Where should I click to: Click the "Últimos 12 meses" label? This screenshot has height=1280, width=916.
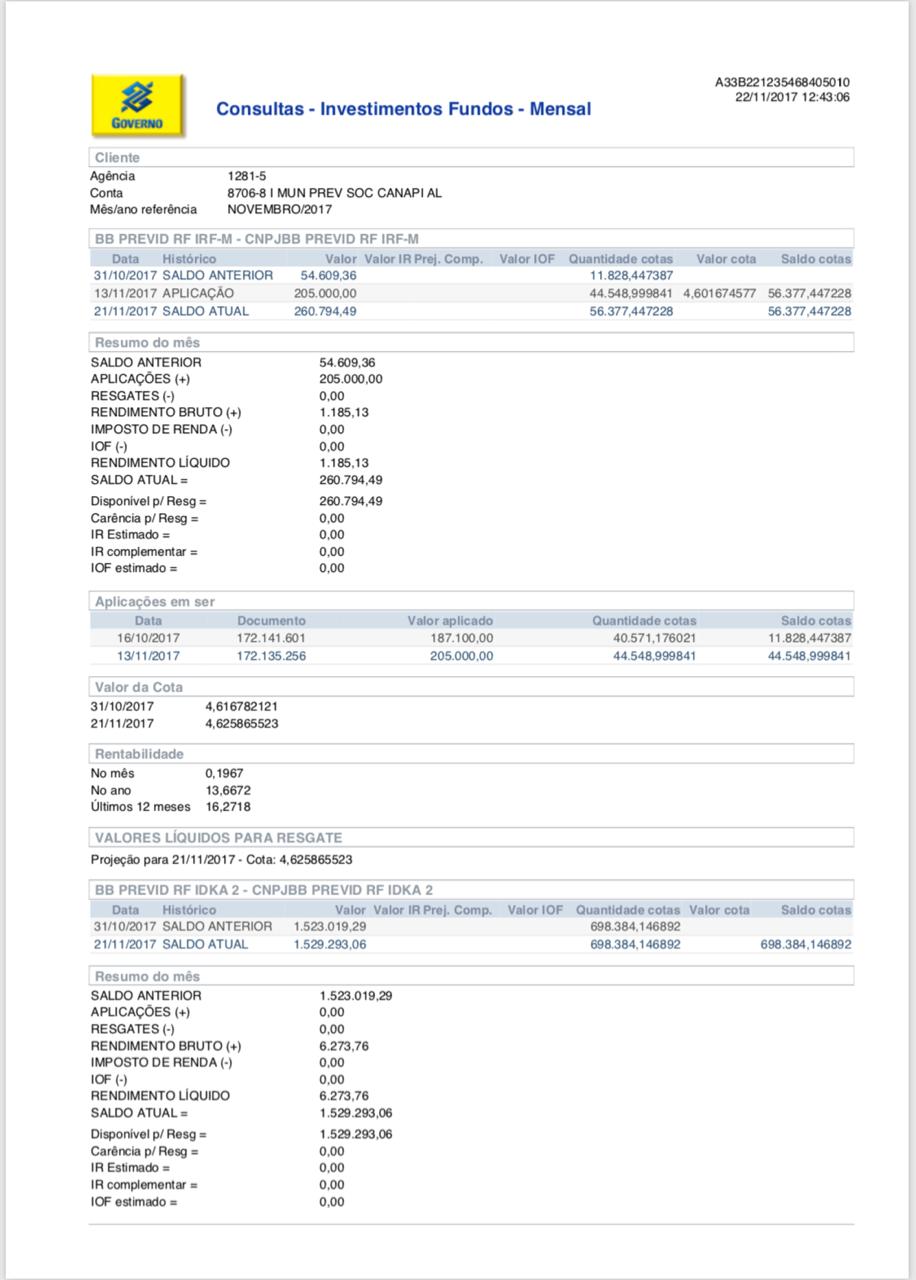coord(140,806)
